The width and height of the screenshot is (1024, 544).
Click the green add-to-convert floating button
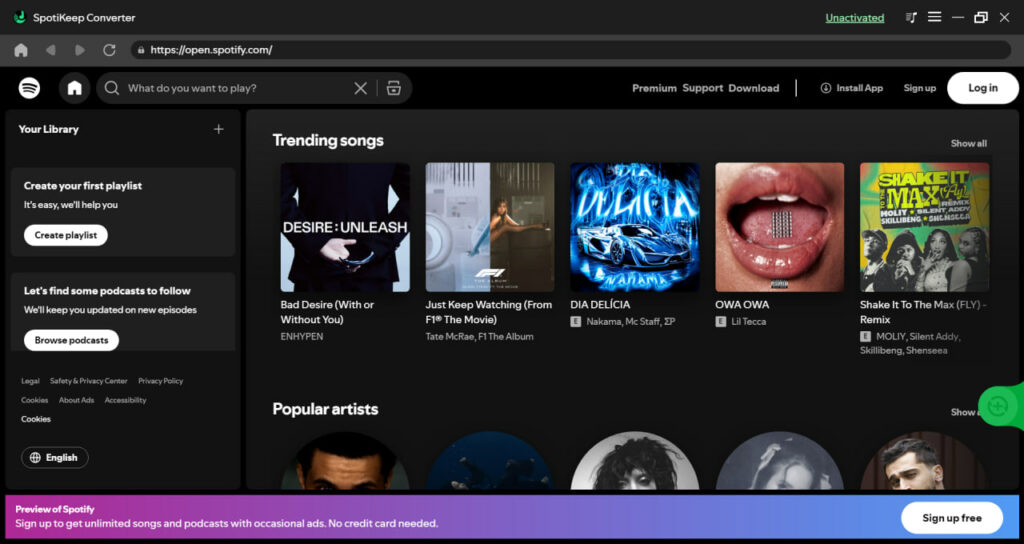998,406
